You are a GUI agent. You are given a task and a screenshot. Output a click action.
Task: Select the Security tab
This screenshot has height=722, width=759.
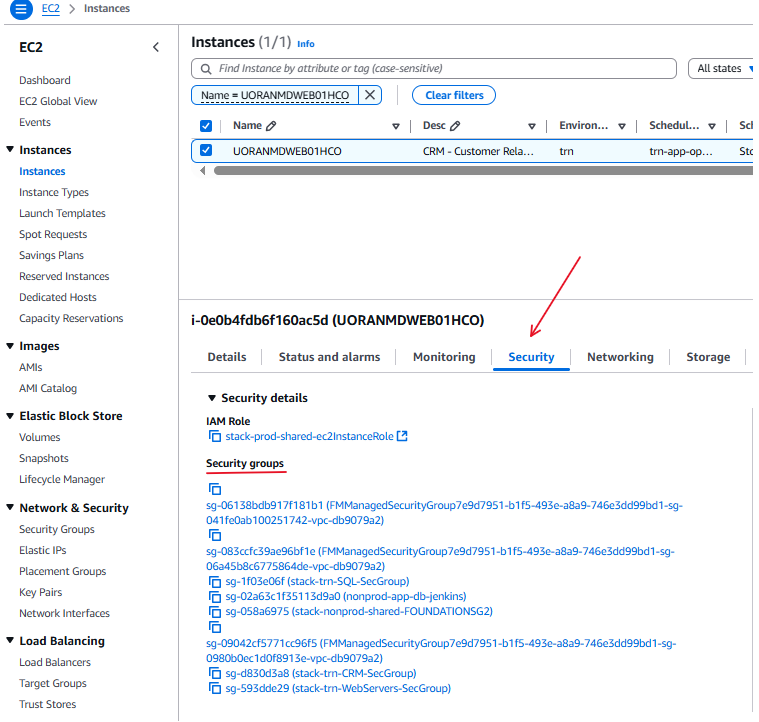tap(531, 357)
